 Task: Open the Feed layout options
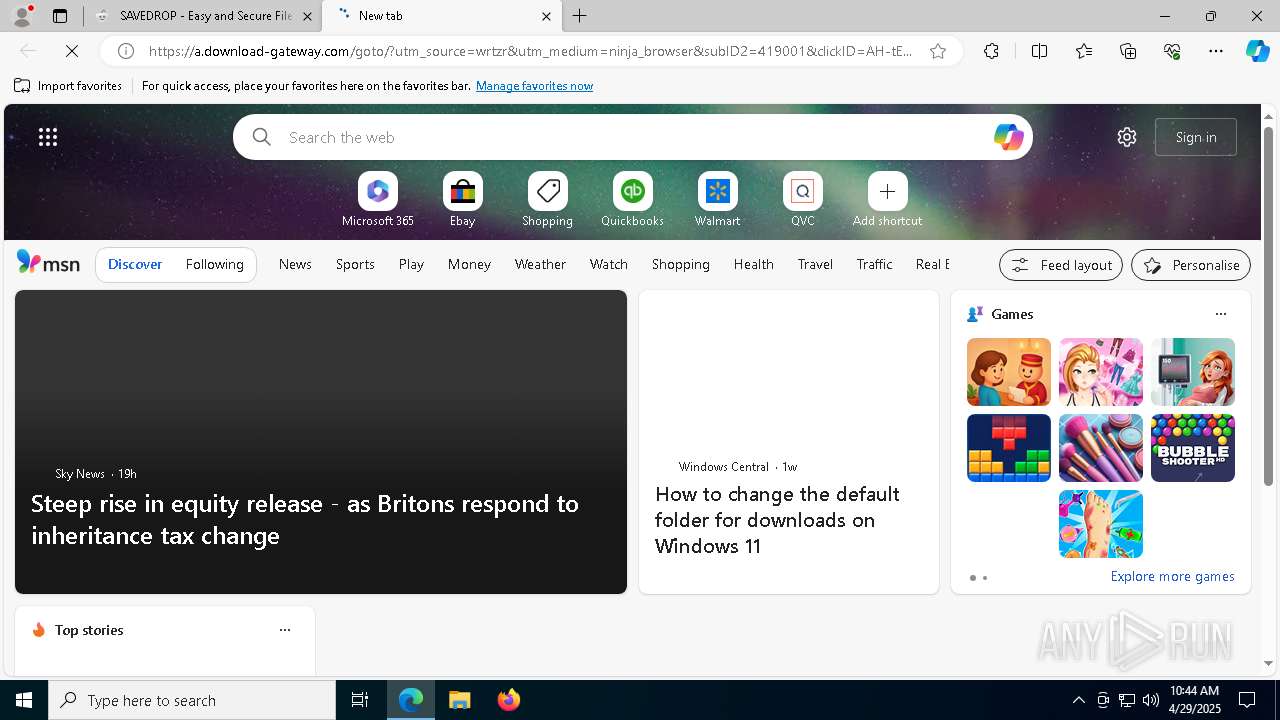point(1061,265)
